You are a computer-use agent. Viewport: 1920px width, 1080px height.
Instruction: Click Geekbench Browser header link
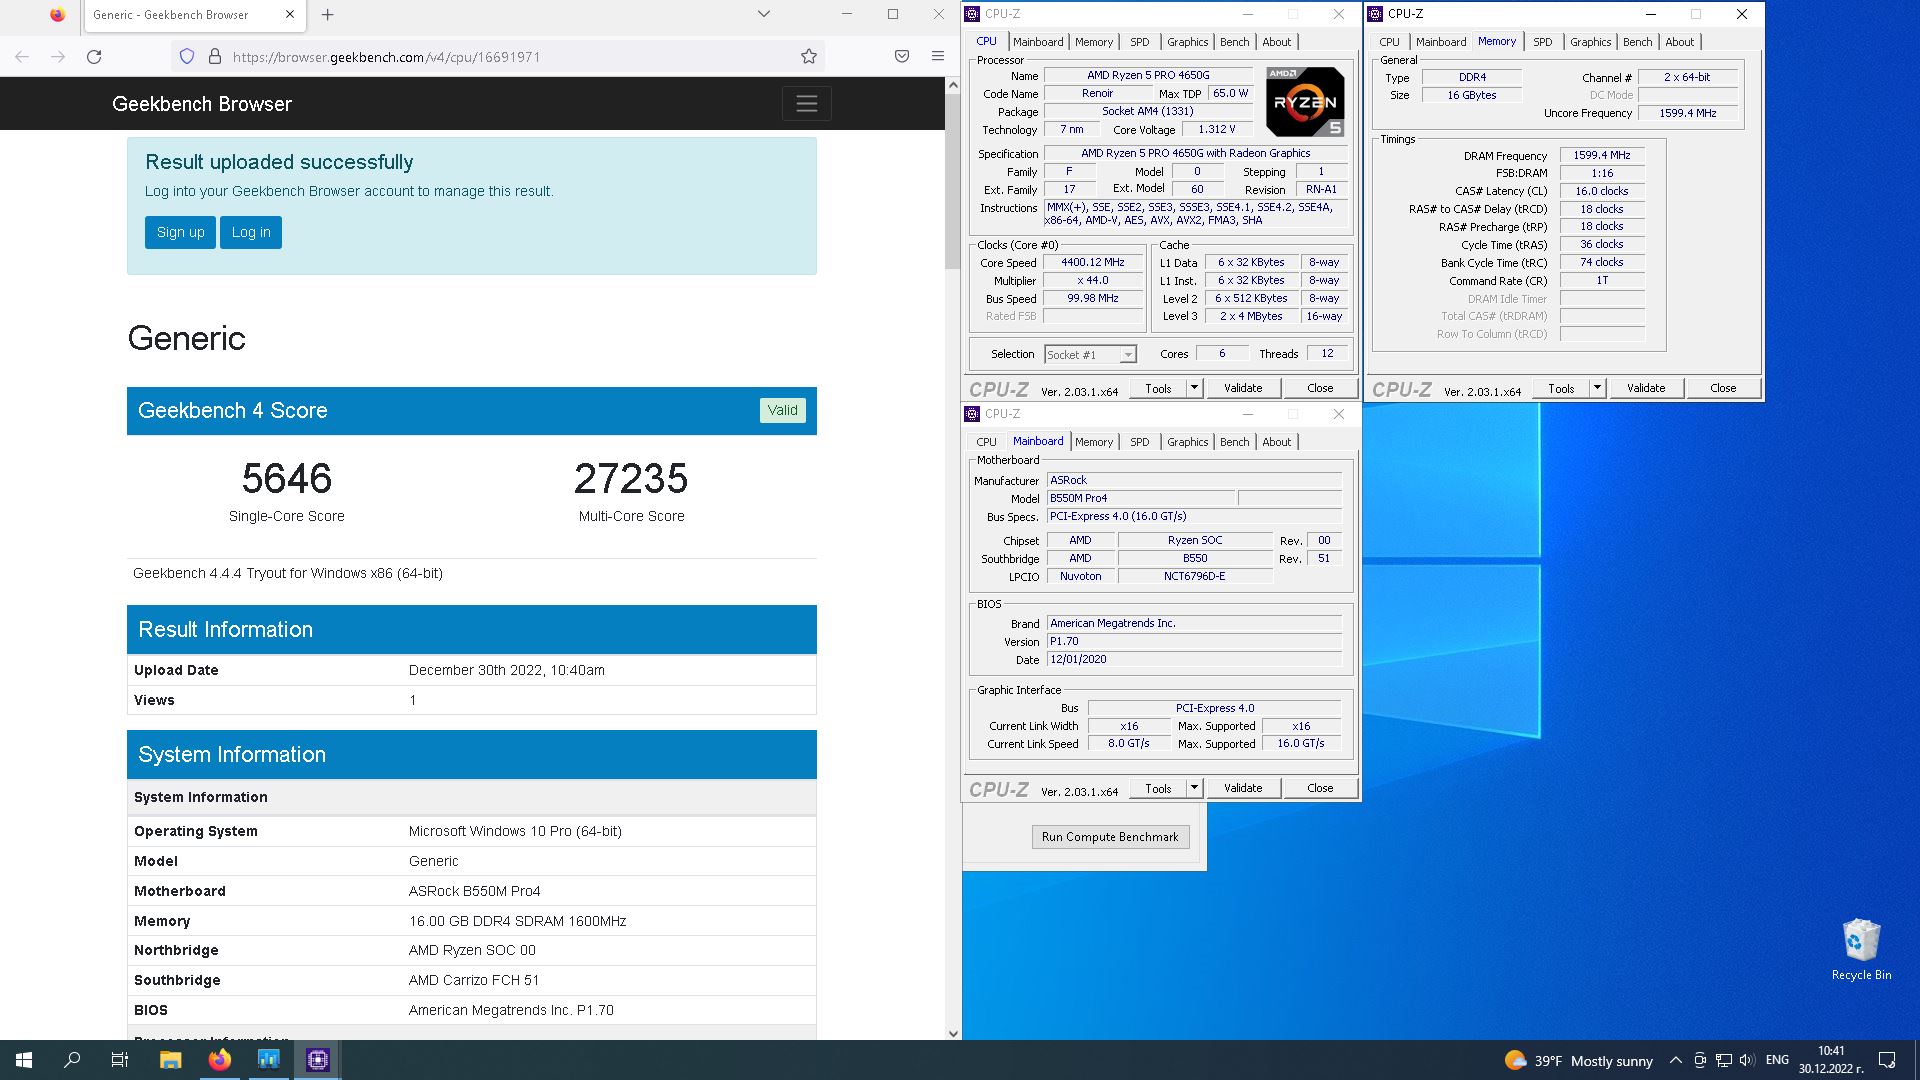(202, 104)
